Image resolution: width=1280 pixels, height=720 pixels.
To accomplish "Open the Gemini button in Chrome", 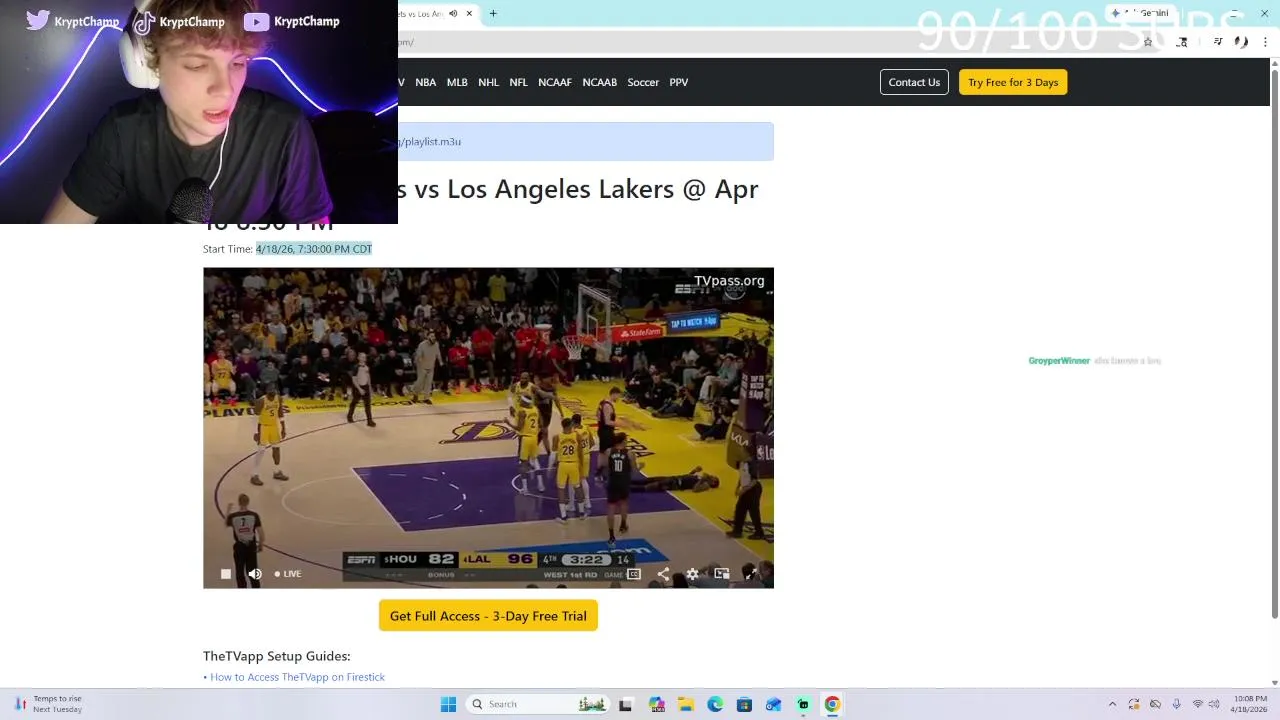I will (x=1140, y=14).
